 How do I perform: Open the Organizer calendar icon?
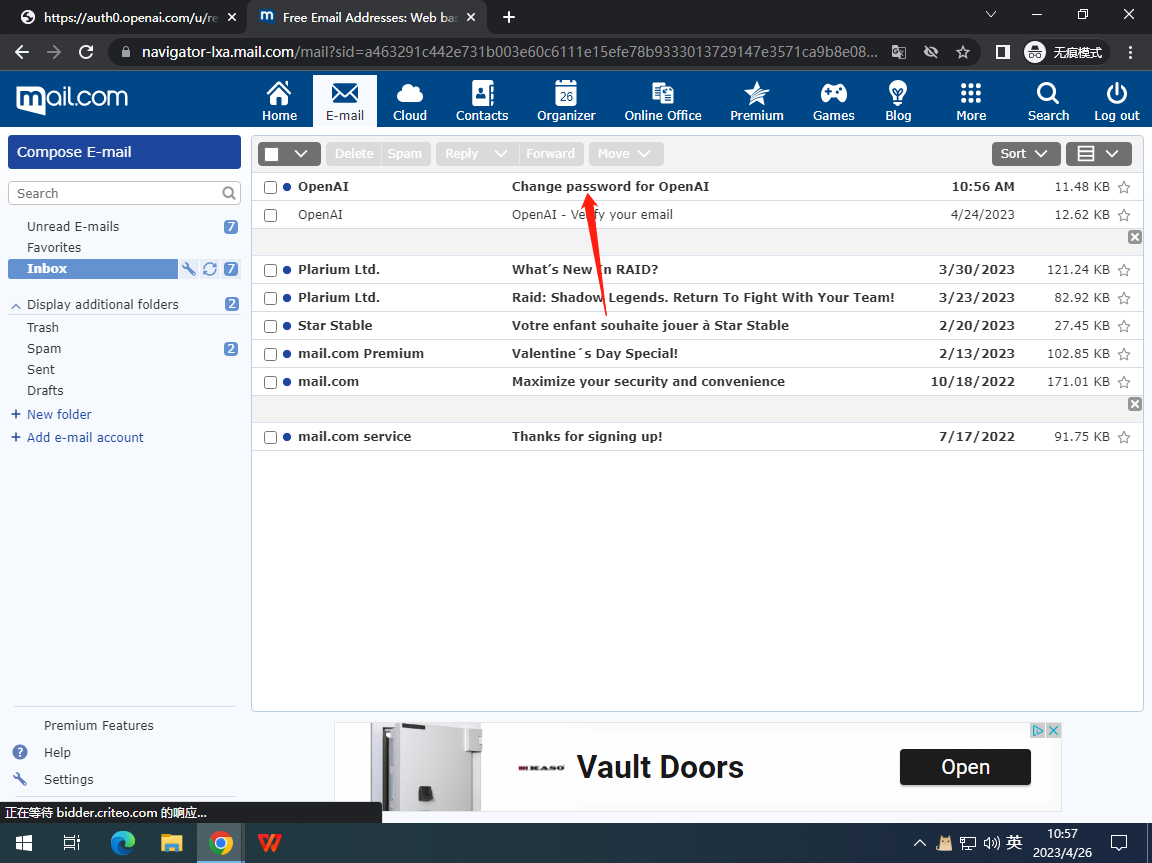point(566,94)
